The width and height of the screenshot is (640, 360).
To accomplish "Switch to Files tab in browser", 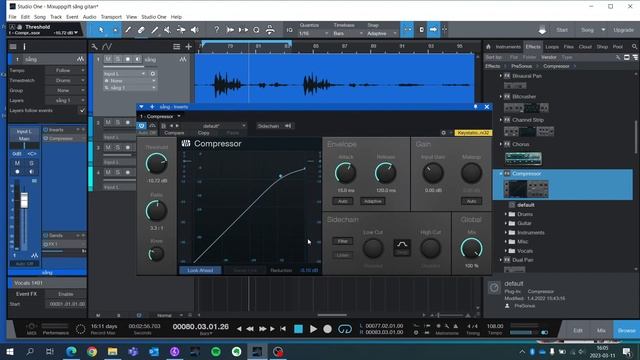I will [569, 47].
